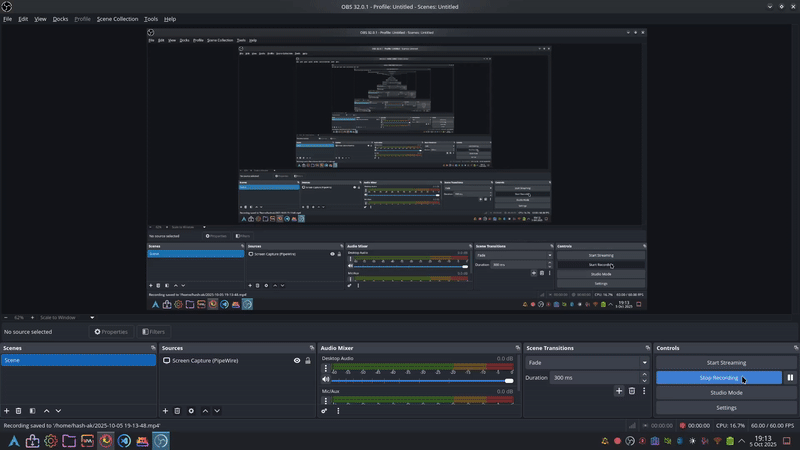Click the OBS preview canvas
Viewport: 800px width, 450px height.
pos(397,169)
